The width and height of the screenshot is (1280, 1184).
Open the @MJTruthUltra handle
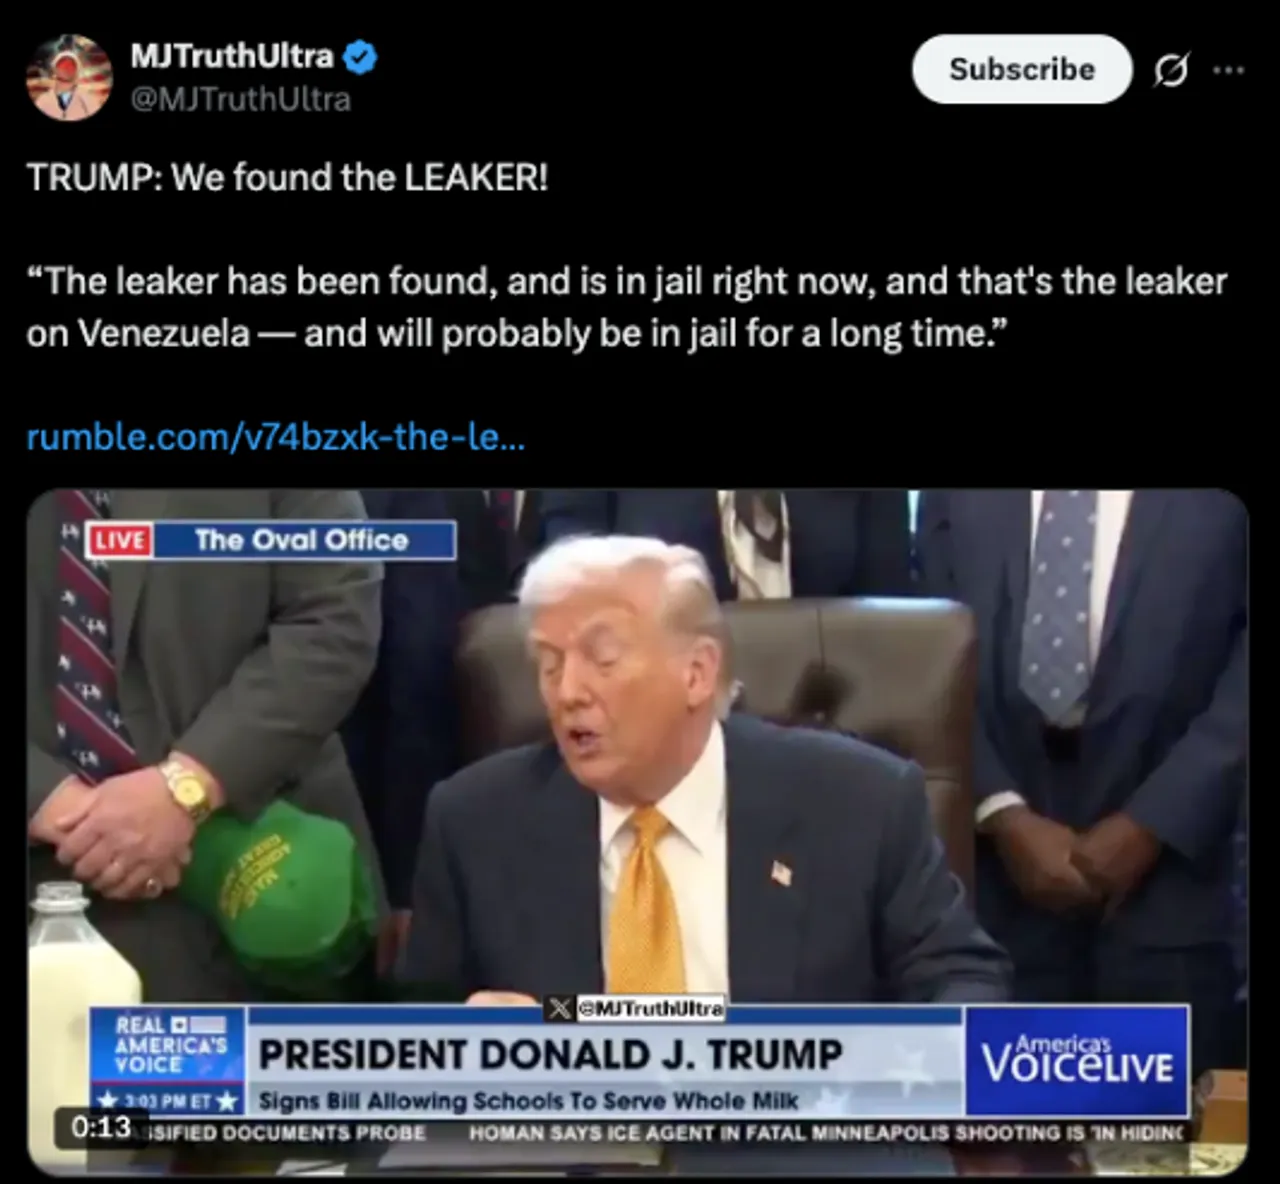click(241, 100)
